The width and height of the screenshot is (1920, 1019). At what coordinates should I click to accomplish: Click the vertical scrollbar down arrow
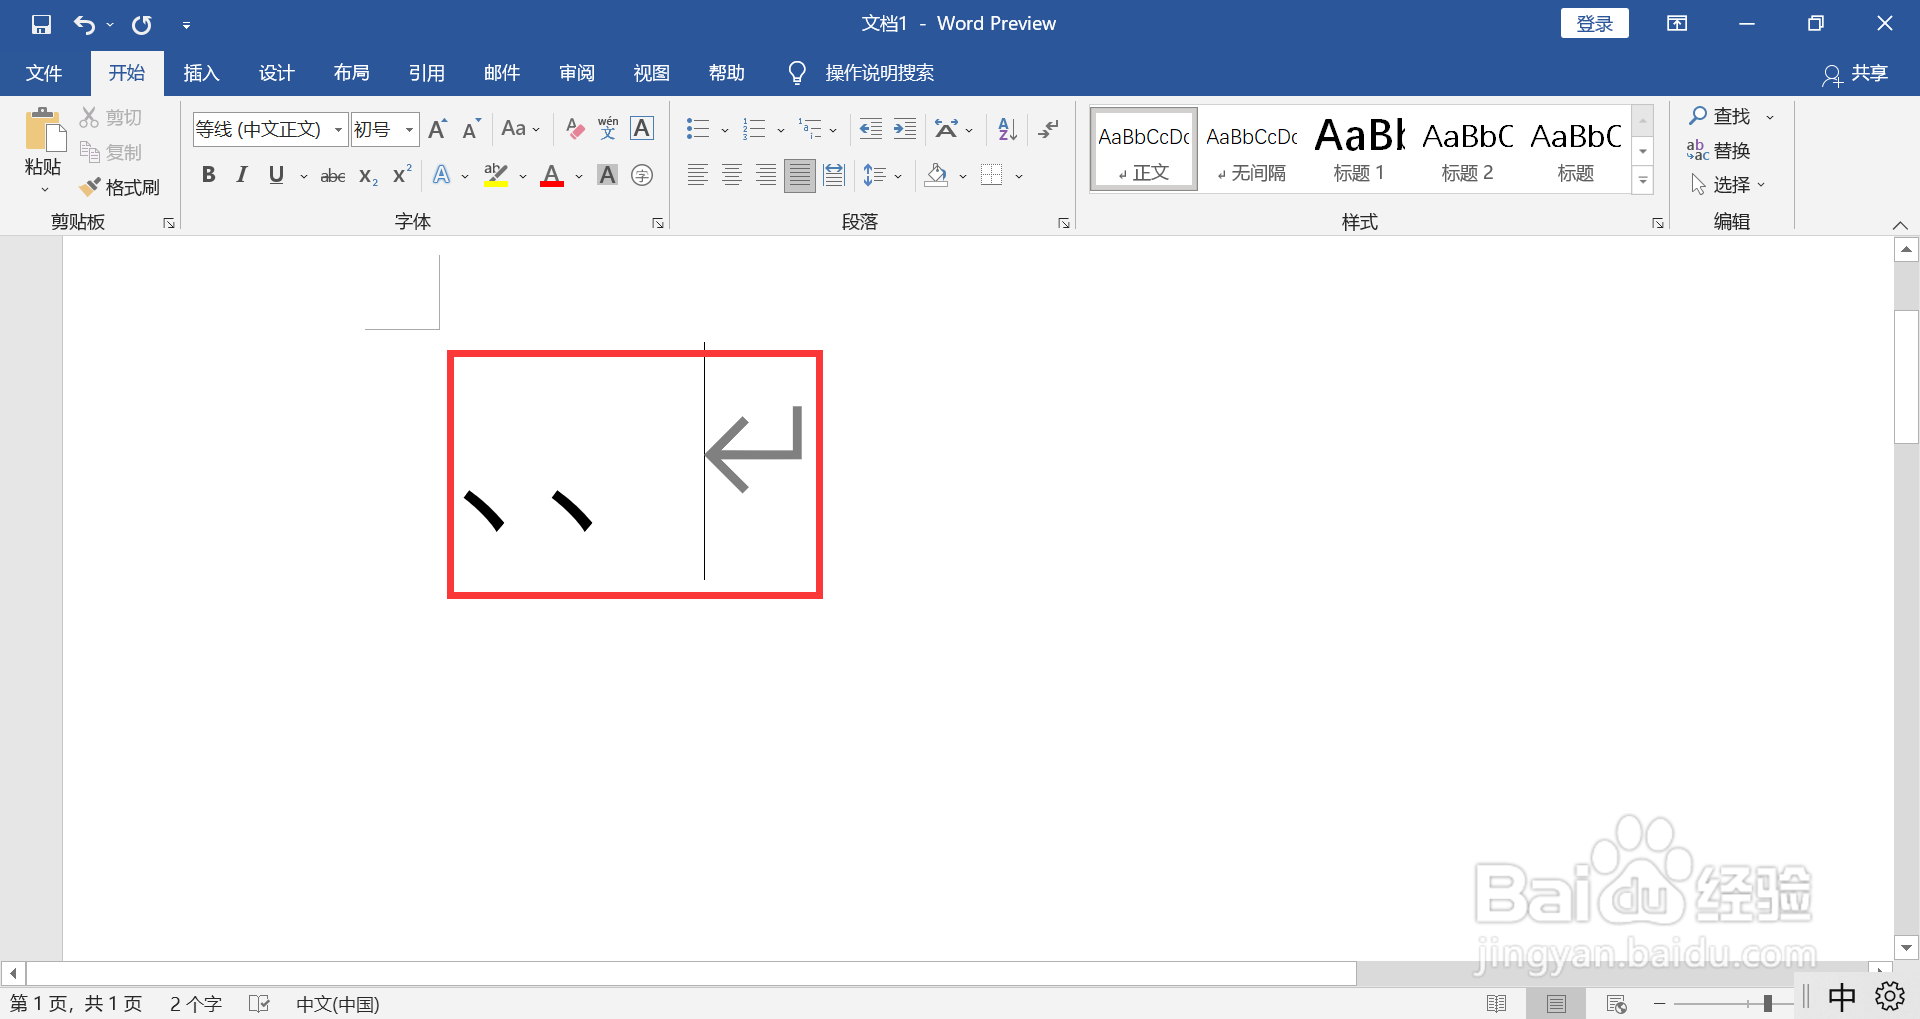point(1906,947)
